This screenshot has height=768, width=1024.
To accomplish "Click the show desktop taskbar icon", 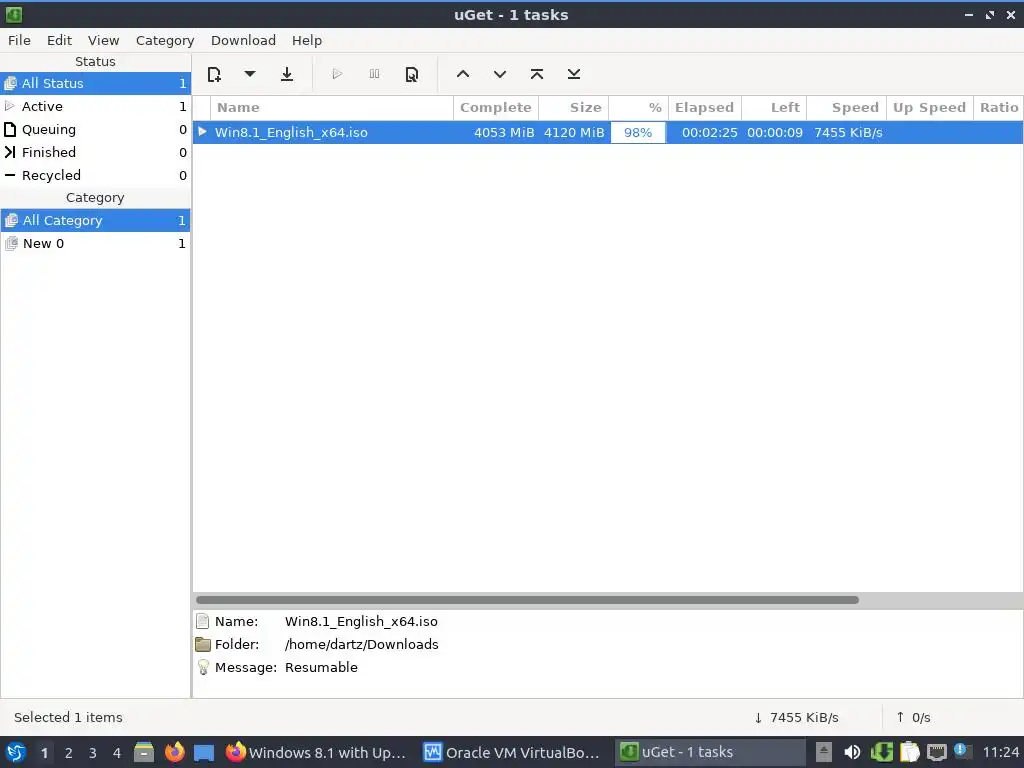I will coord(204,752).
